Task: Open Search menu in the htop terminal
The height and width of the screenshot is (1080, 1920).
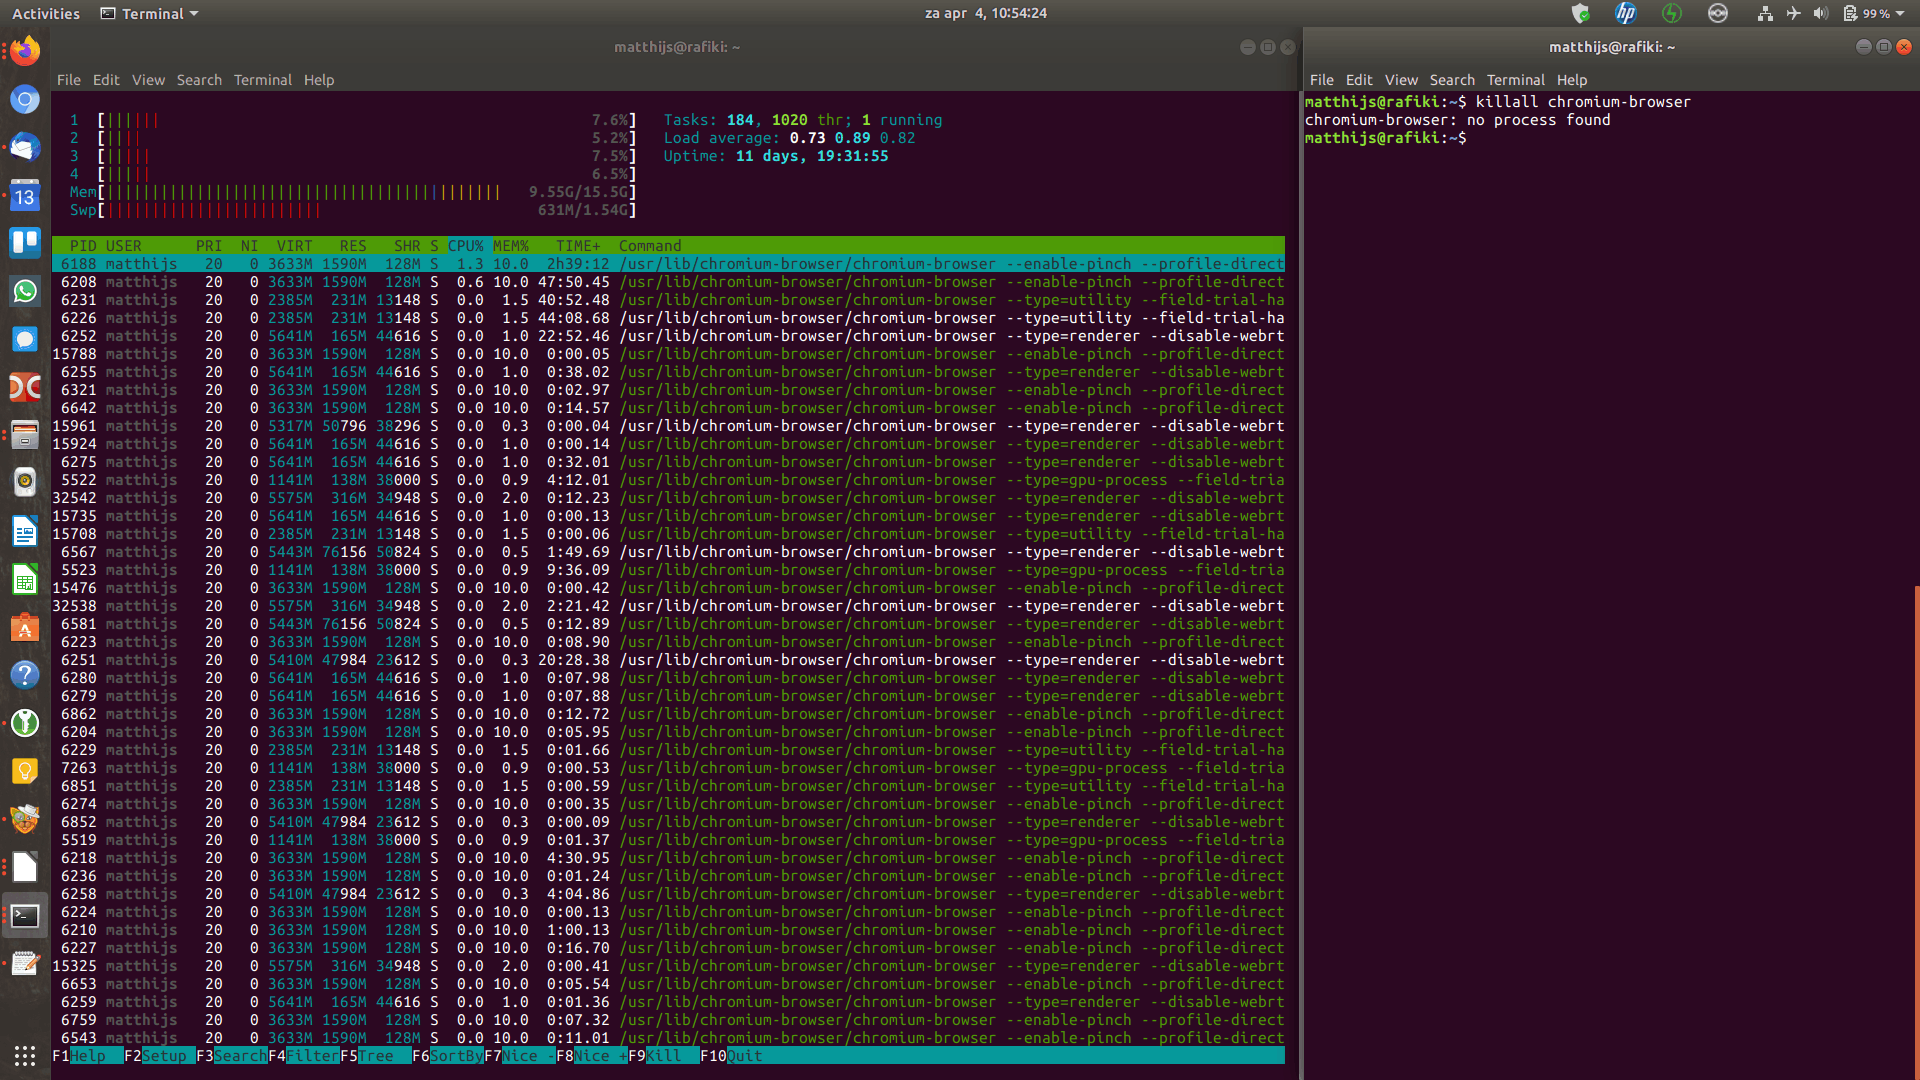Action: coord(199,80)
